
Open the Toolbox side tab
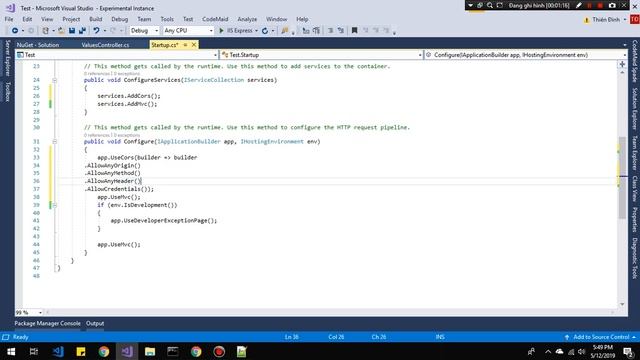click(x=7, y=91)
